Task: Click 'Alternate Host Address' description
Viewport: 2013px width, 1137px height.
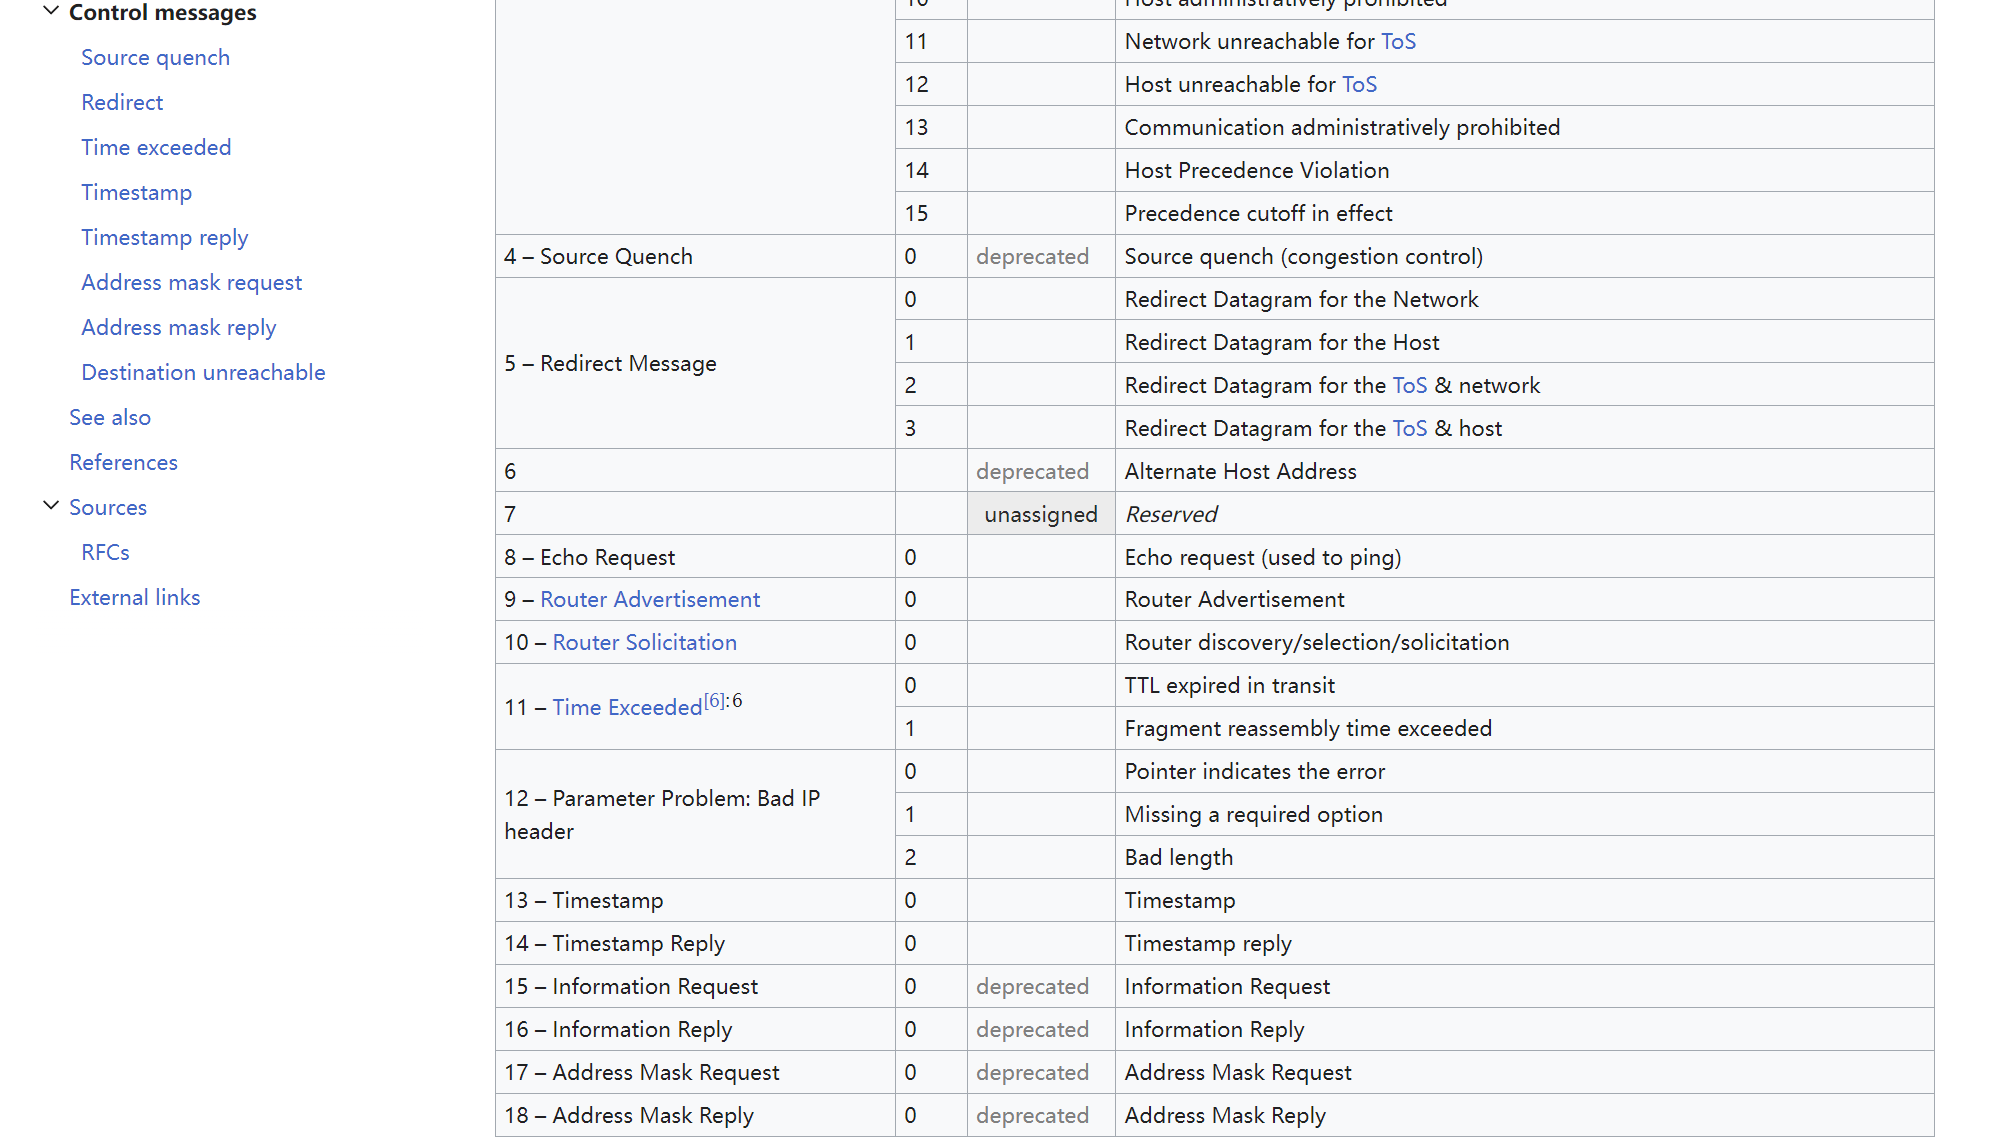Action: 1240,471
